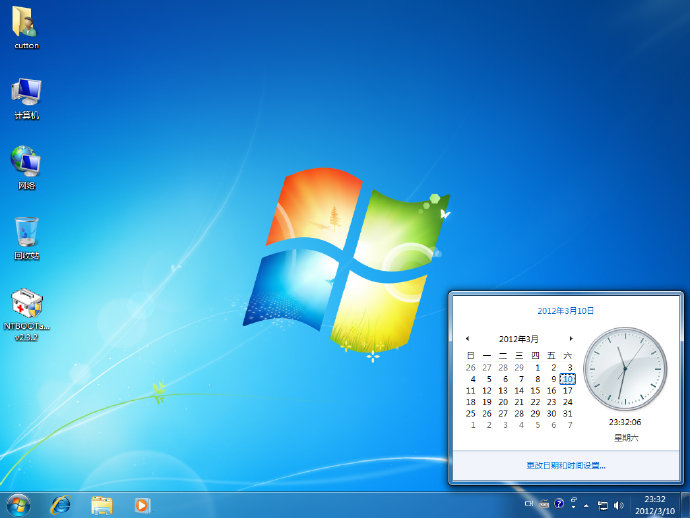Screen dimensions: 690x518
Task: Select the 计算机 desktop icon
Action: pyautogui.click(x=26, y=99)
